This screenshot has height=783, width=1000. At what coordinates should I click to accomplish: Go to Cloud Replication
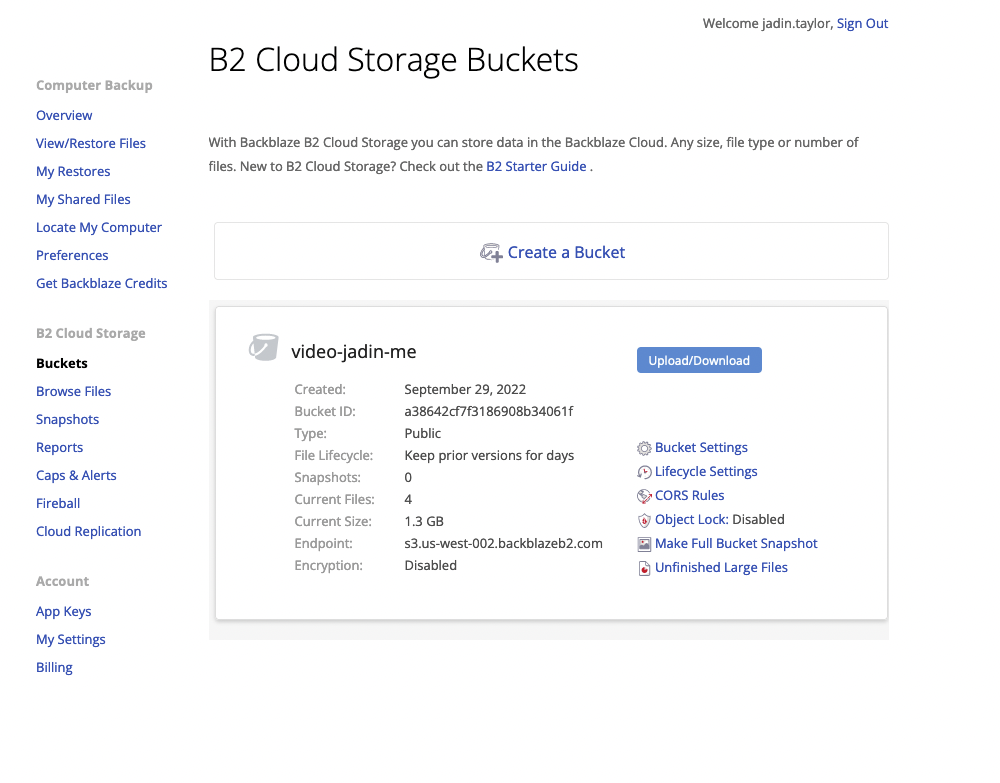(x=89, y=532)
